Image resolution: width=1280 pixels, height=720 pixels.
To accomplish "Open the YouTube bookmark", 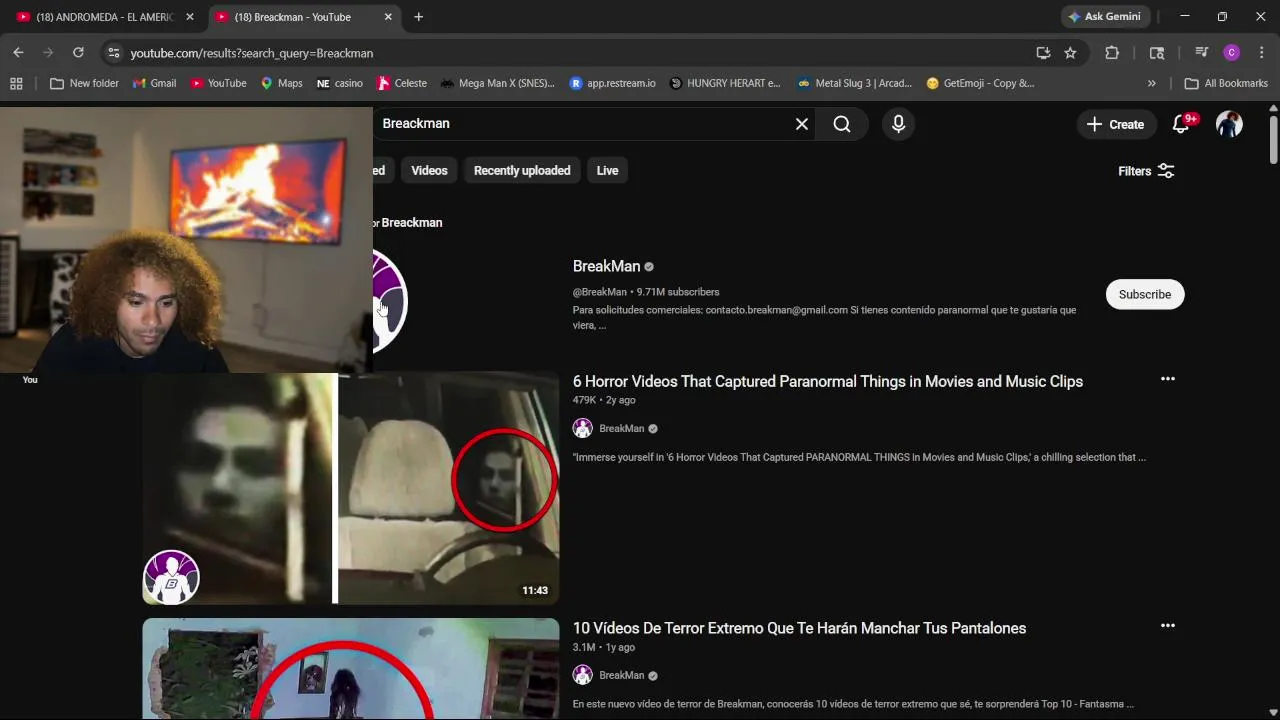I will pyautogui.click(x=218, y=83).
